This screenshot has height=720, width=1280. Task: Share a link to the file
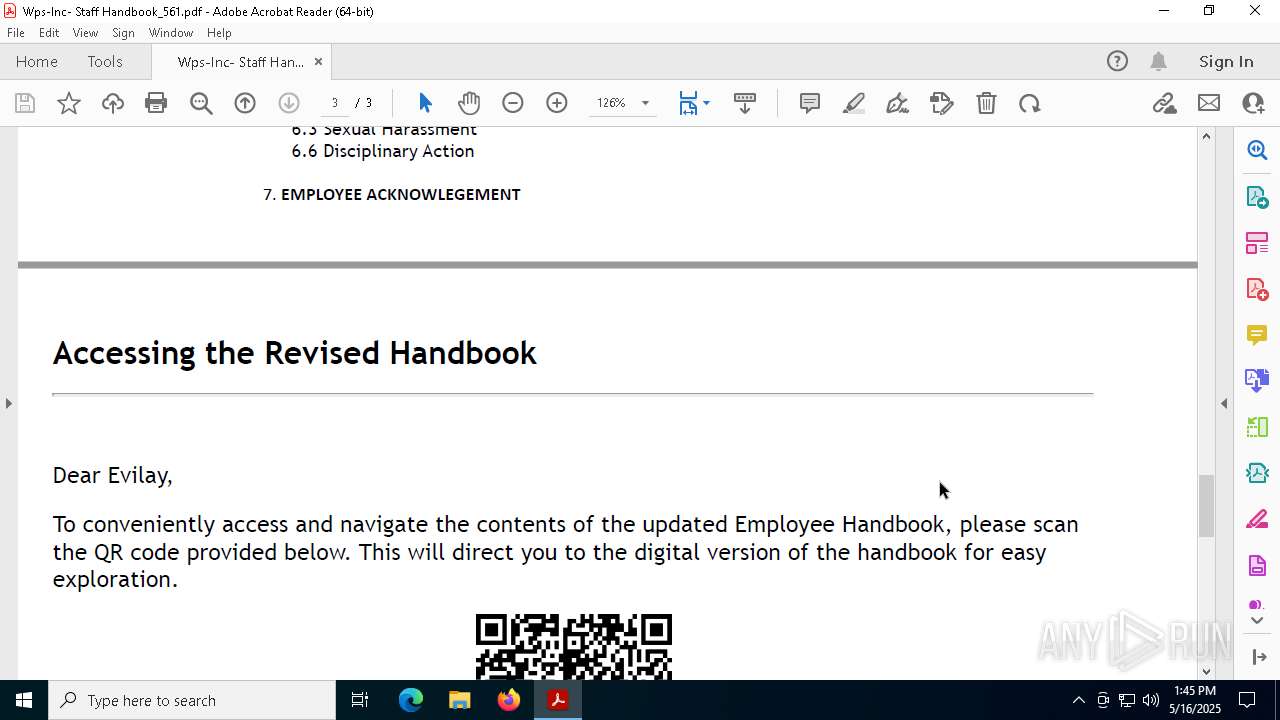(1165, 103)
